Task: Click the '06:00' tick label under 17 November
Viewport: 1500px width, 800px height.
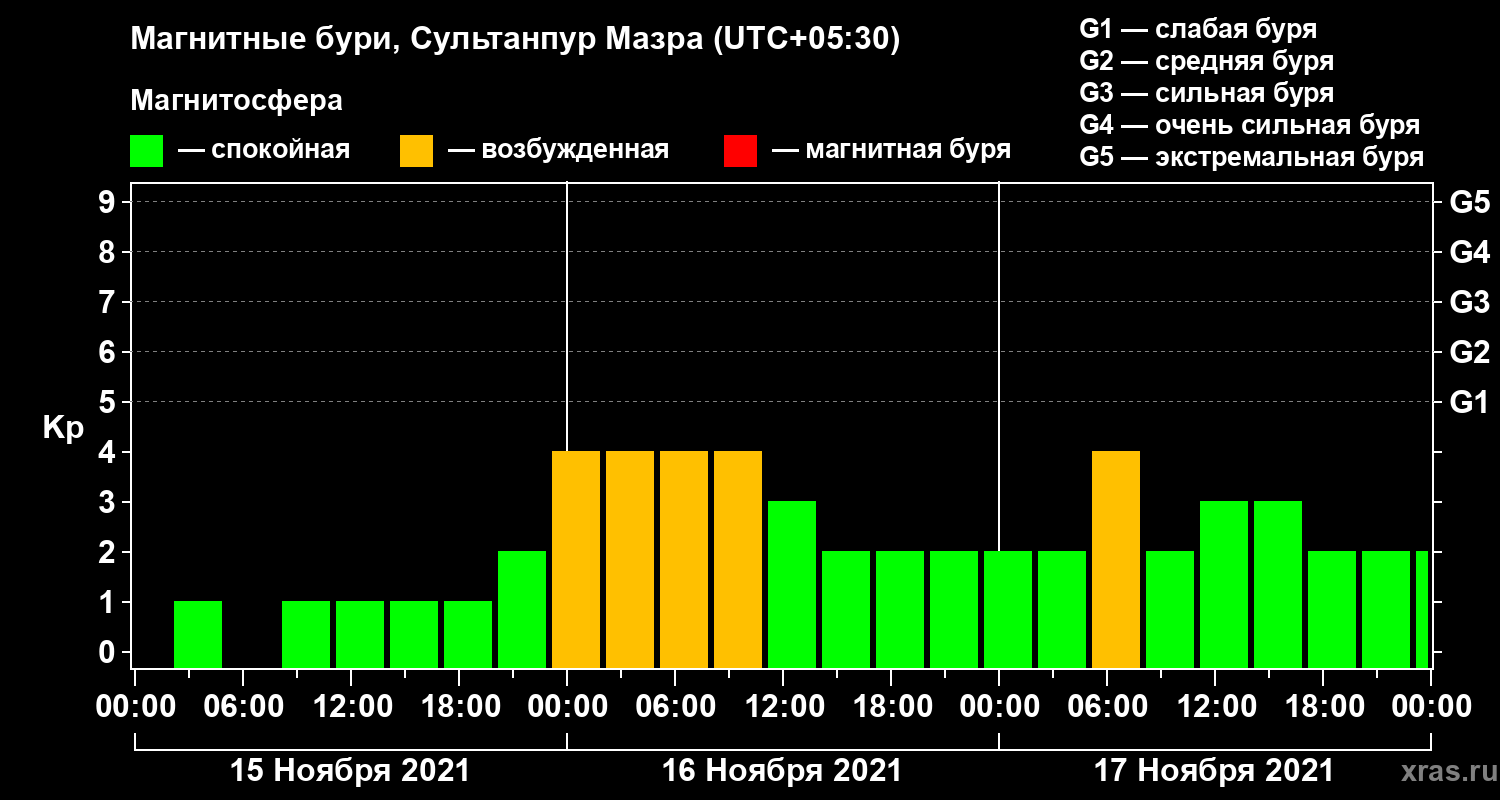Action: pyautogui.click(x=1107, y=707)
